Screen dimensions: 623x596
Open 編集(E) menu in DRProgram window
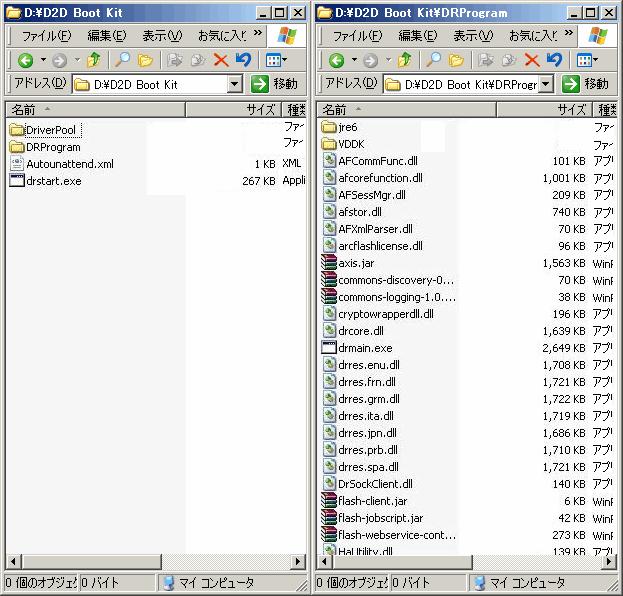418,36
